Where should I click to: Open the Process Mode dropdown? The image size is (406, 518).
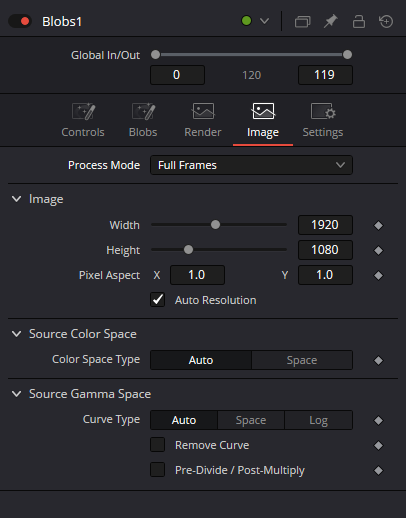[251, 165]
